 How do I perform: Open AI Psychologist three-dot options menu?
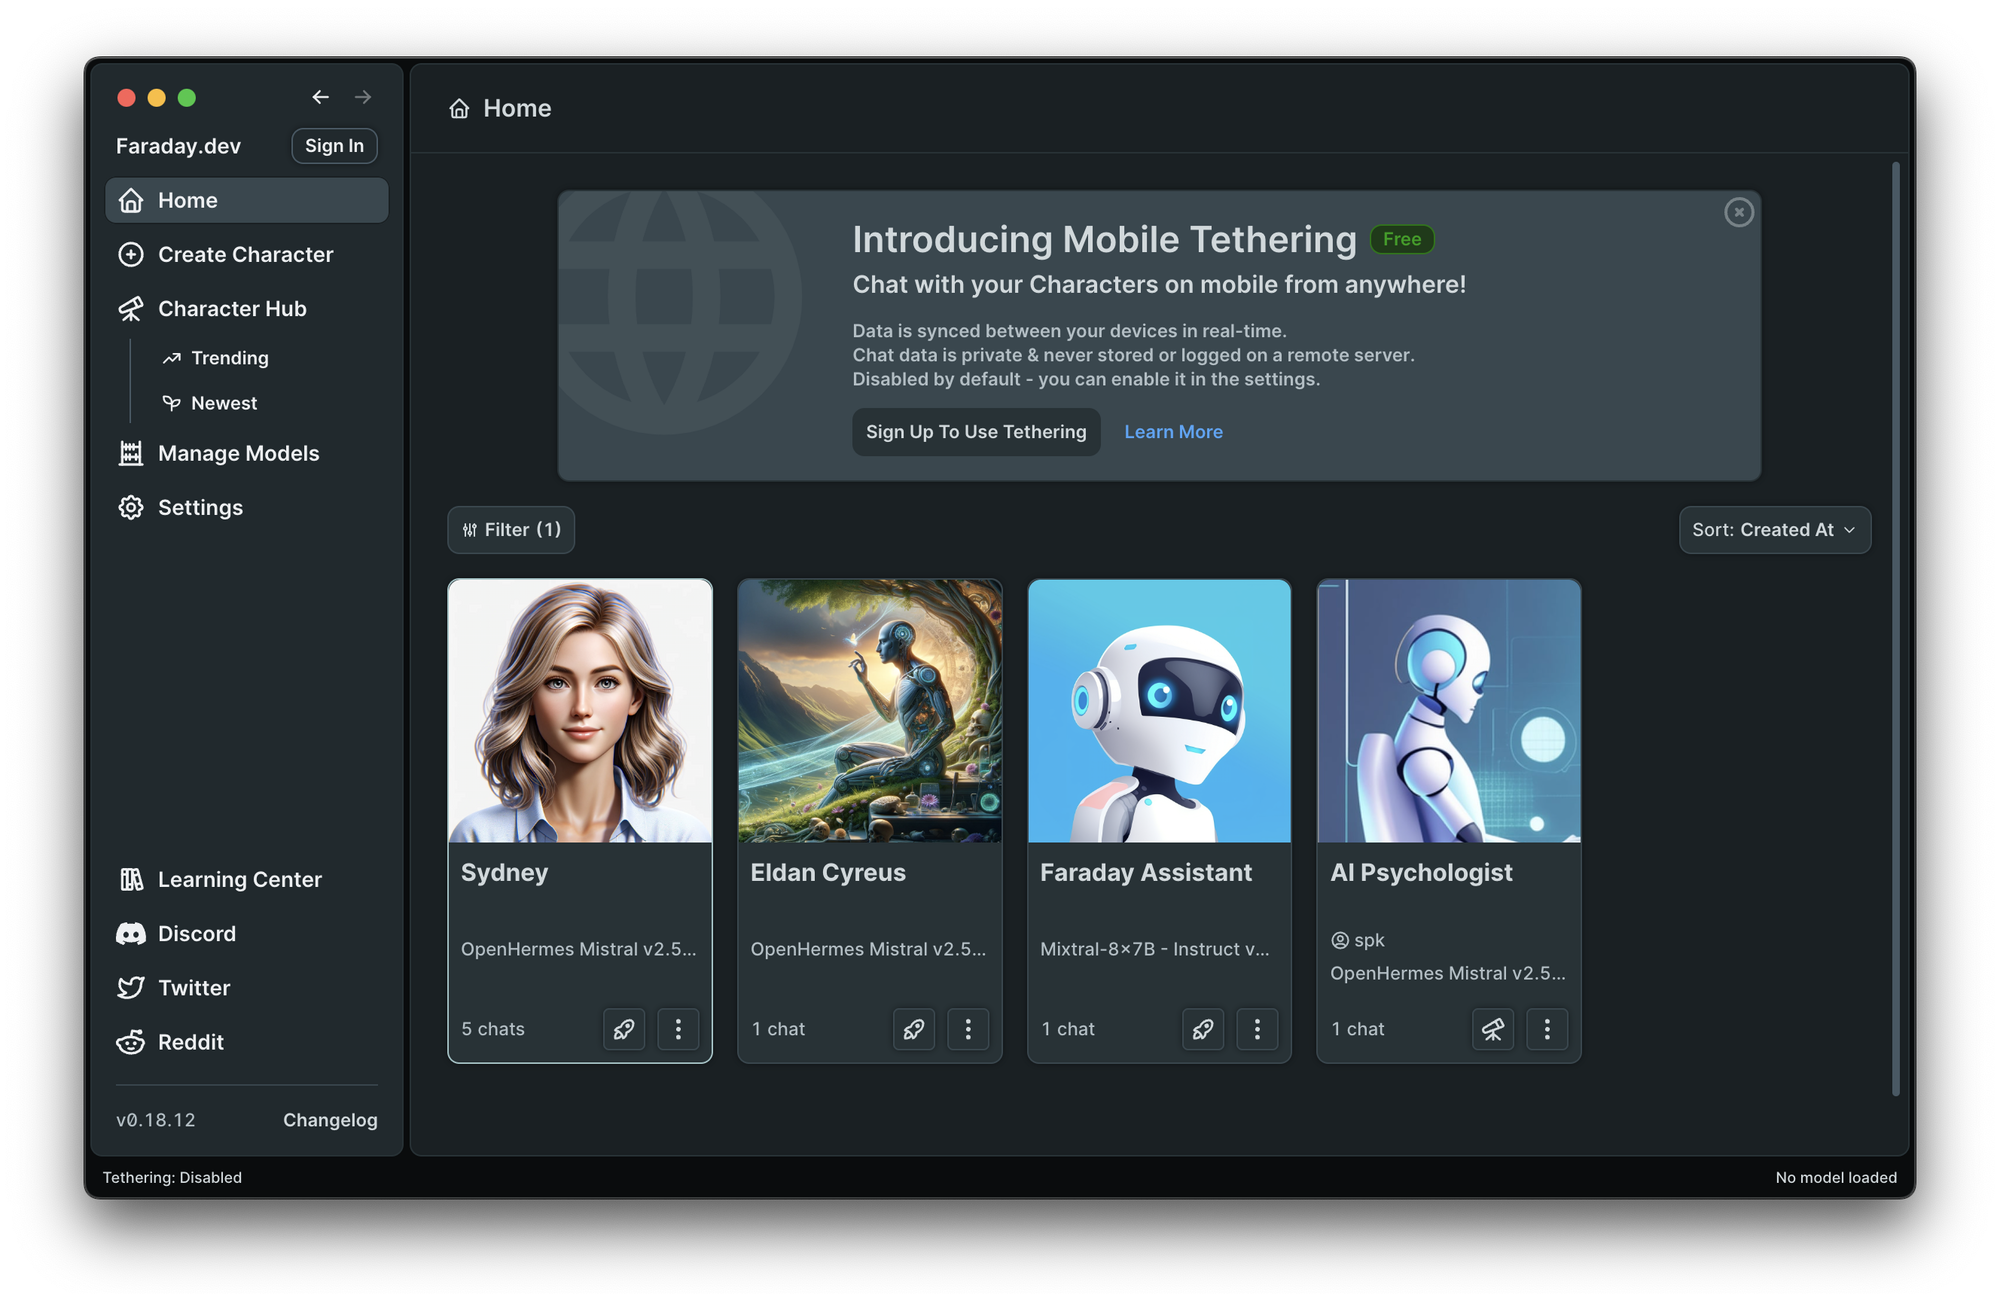[1547, 1029]
